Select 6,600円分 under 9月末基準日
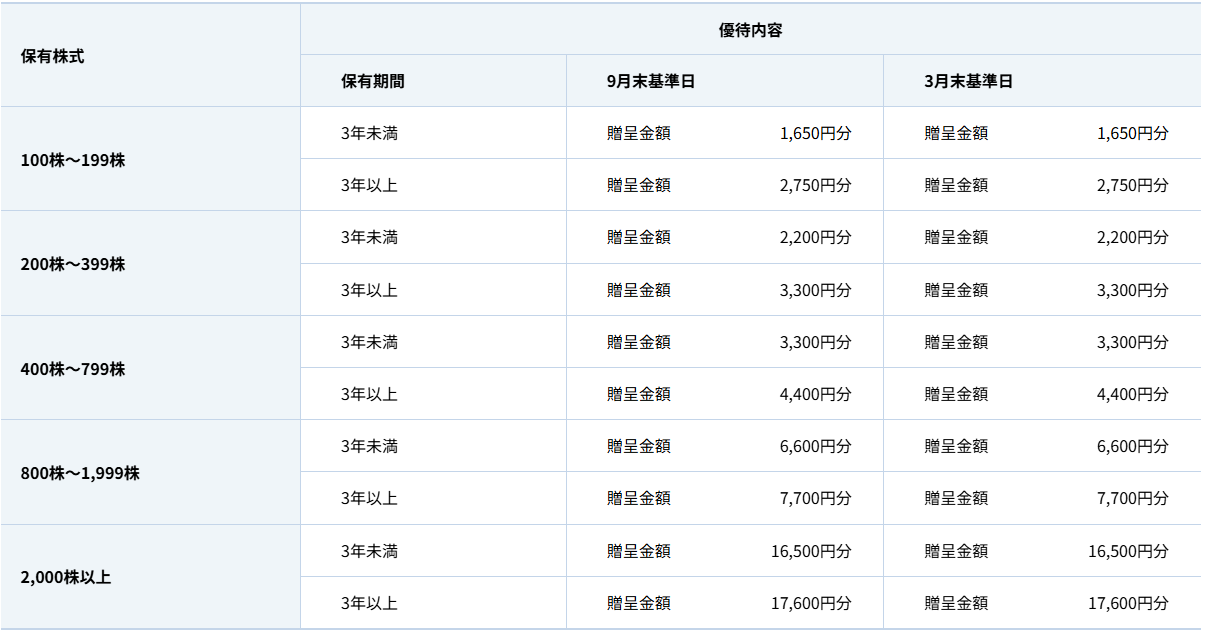1205x631 pixels. [815, 446]
